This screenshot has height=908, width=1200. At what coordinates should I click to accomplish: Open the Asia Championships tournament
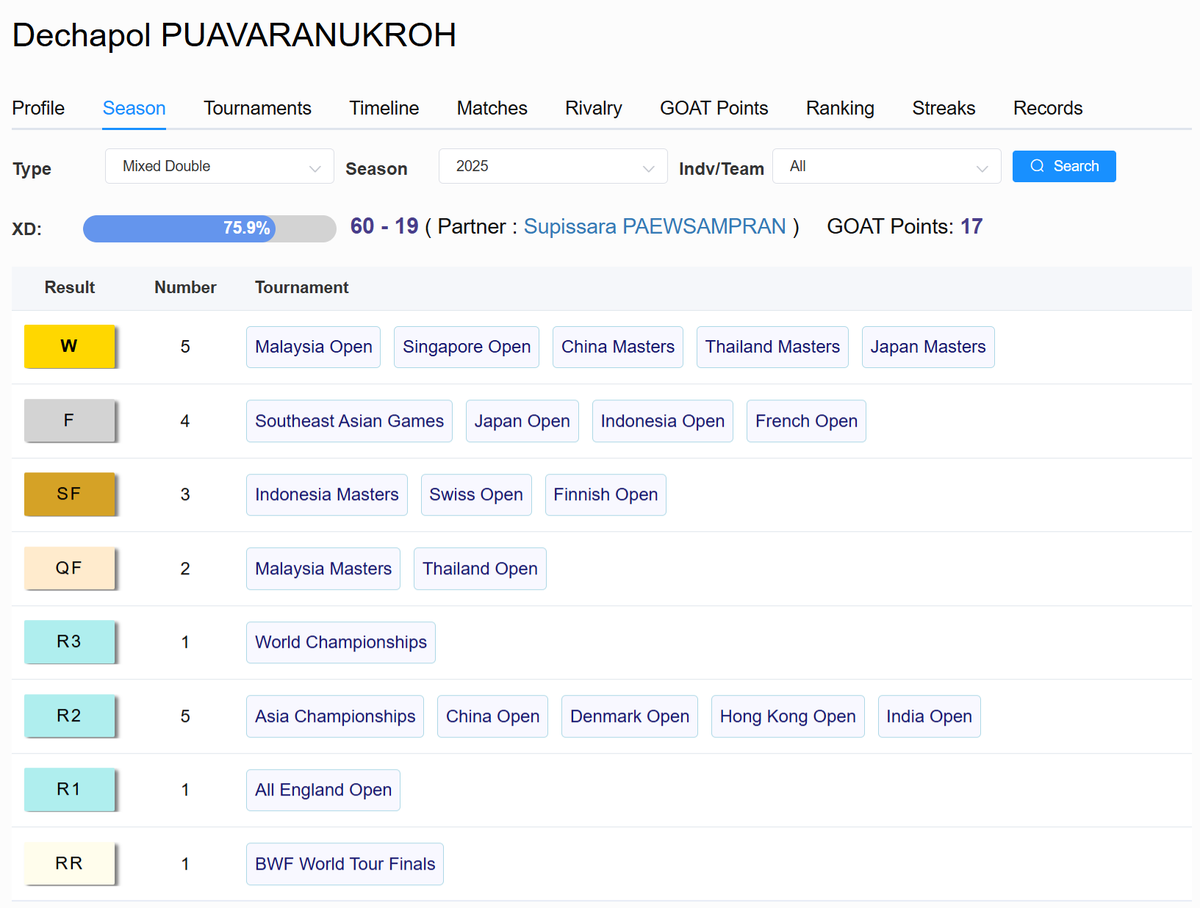pos(335,716)
